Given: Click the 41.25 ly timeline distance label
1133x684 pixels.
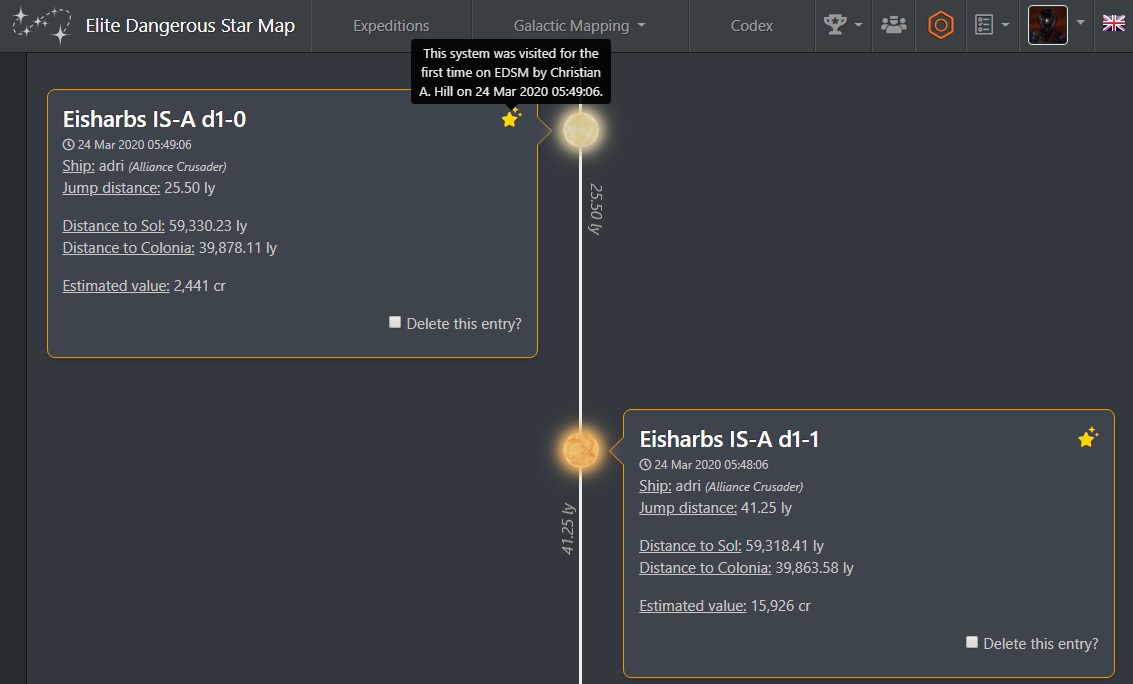Looking at the screenshot, I should coord(568,529).
